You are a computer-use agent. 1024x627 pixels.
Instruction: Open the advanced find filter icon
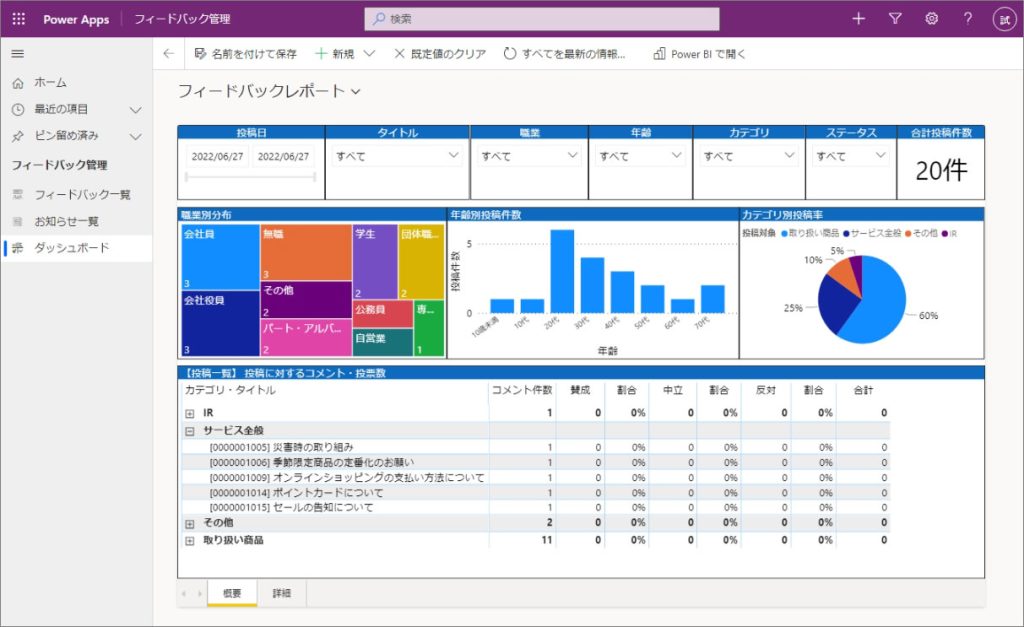click(895, 19)
